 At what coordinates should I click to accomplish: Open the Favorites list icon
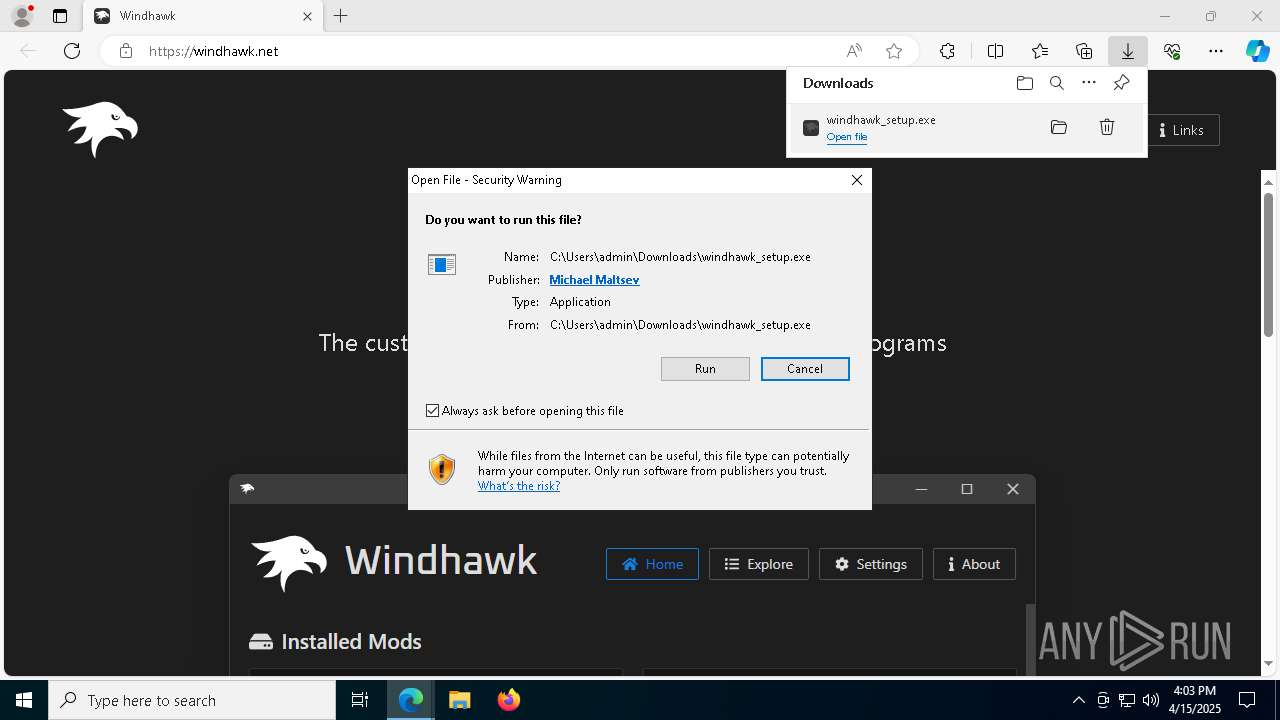click(1040, 51)
